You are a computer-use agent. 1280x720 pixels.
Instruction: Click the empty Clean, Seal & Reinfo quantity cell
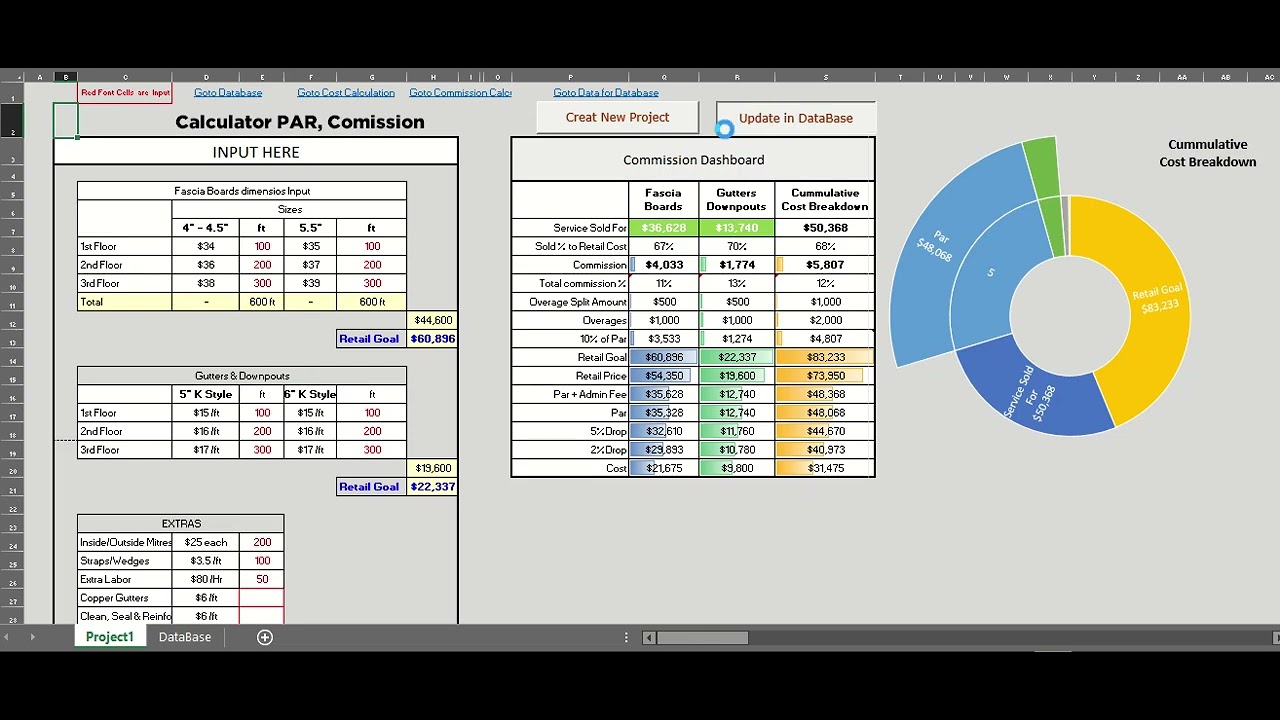[x=262, y=616]
